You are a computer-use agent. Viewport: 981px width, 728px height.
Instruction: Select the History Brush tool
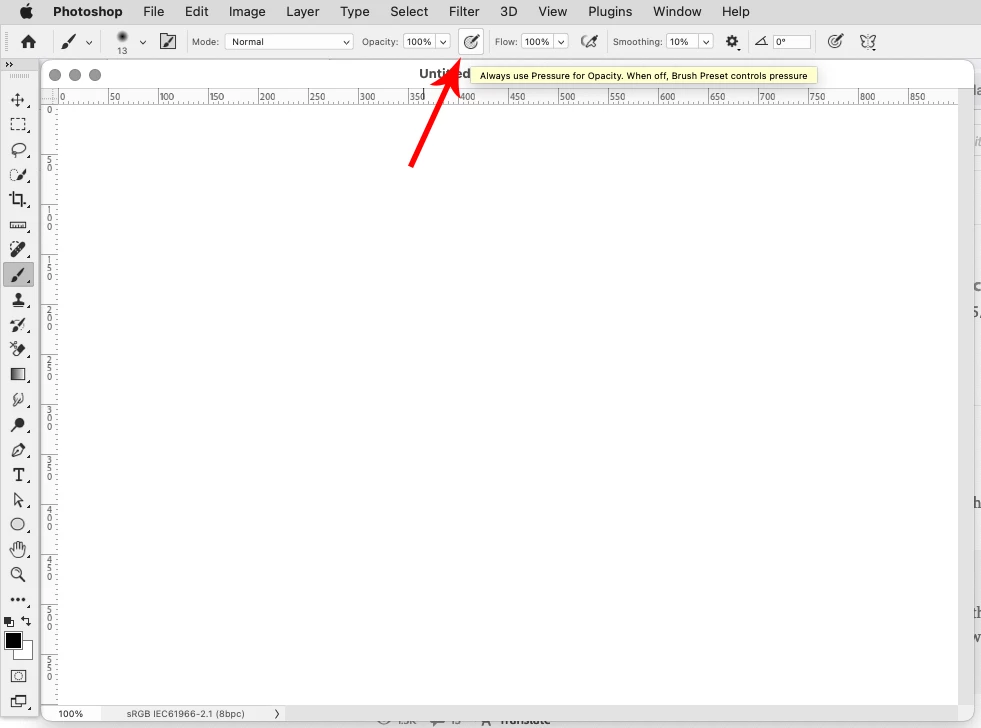coord(18,325)
